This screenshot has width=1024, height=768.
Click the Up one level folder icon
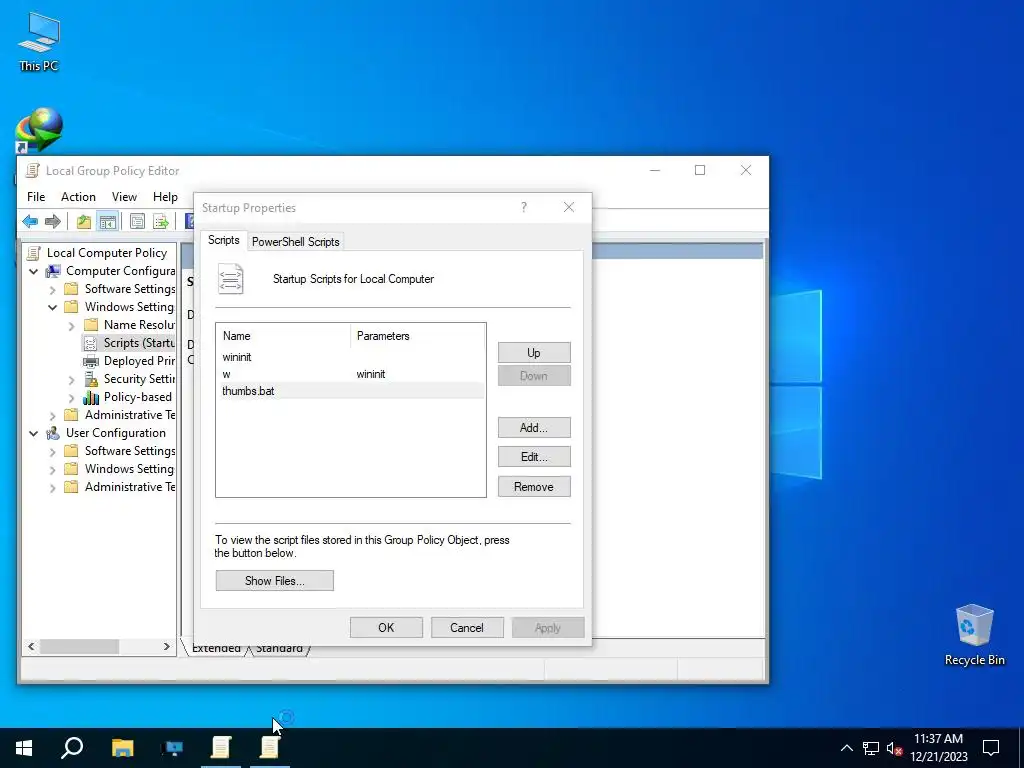pyautogui.click(x=84, y=221)
